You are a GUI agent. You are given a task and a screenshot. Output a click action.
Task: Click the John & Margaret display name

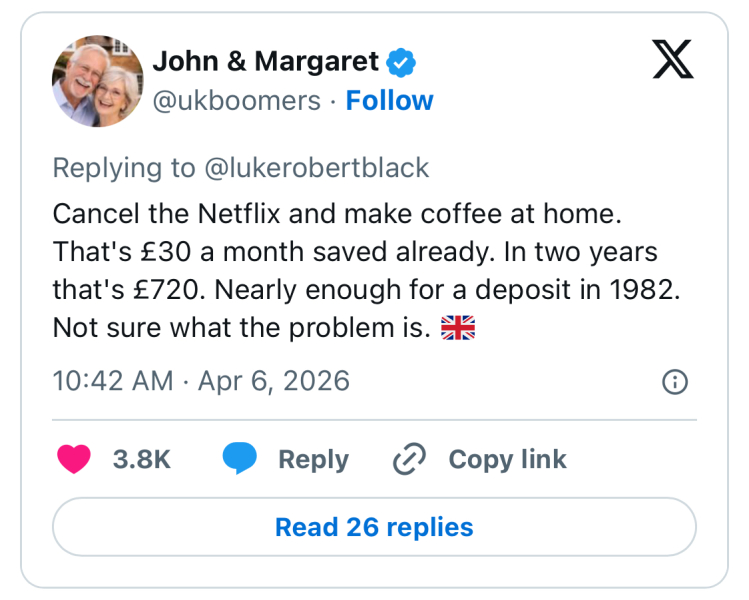tap(265, 62)
